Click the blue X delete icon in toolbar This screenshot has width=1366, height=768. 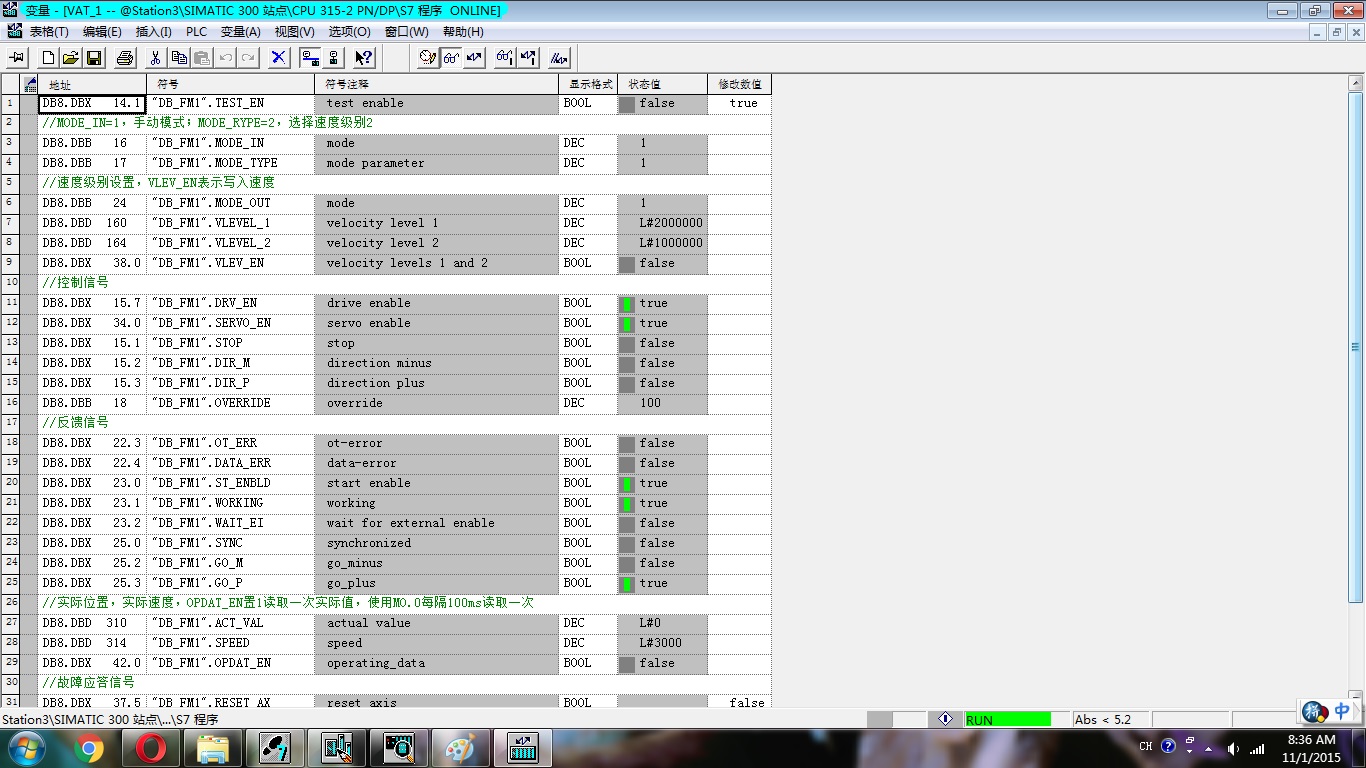pos(279,58)
